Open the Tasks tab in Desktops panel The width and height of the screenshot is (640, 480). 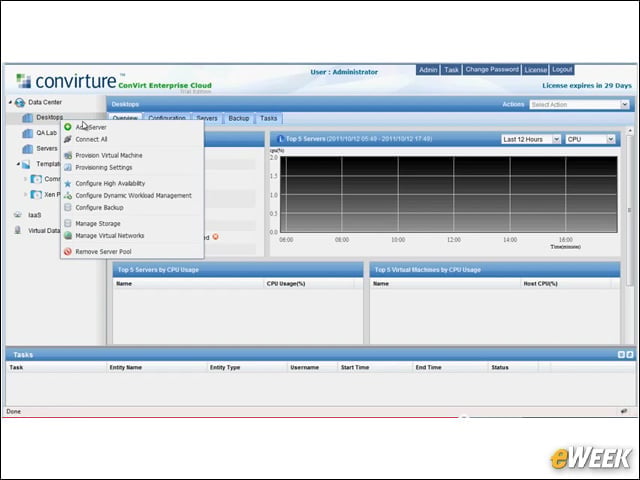[x=269, y=118]
